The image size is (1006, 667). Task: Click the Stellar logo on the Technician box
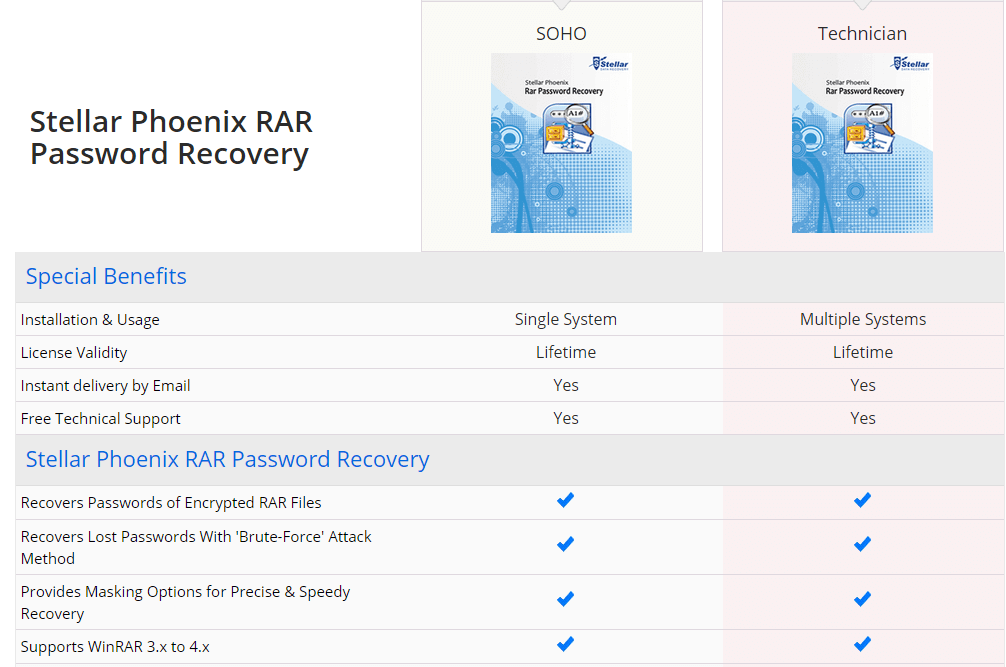click(910, 63)
